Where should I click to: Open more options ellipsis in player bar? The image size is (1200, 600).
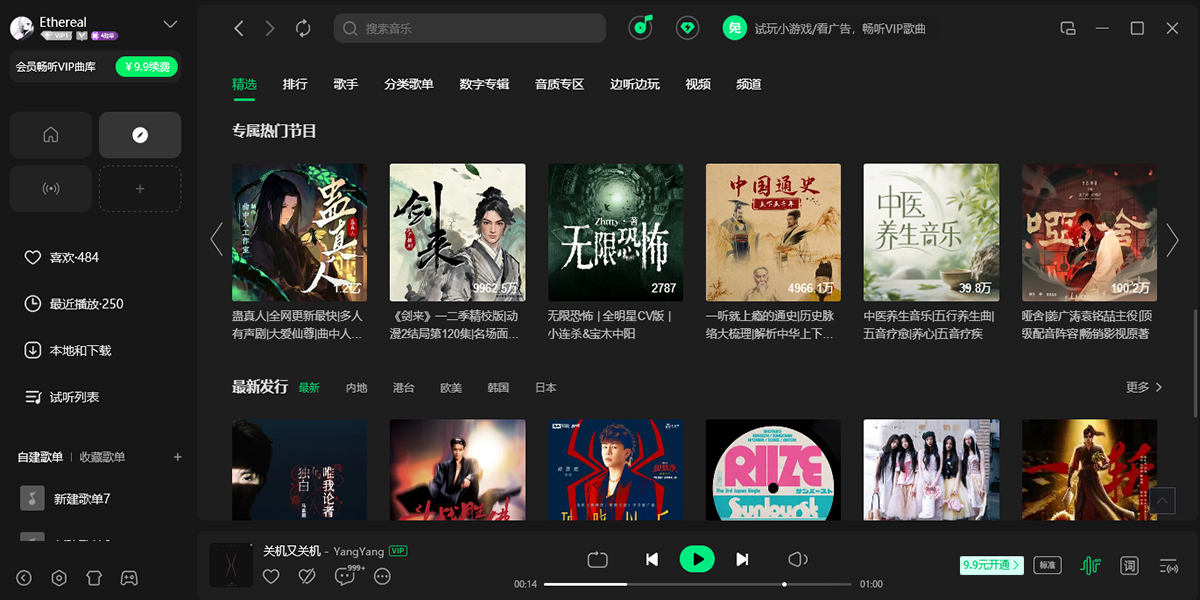click(382, 576)
